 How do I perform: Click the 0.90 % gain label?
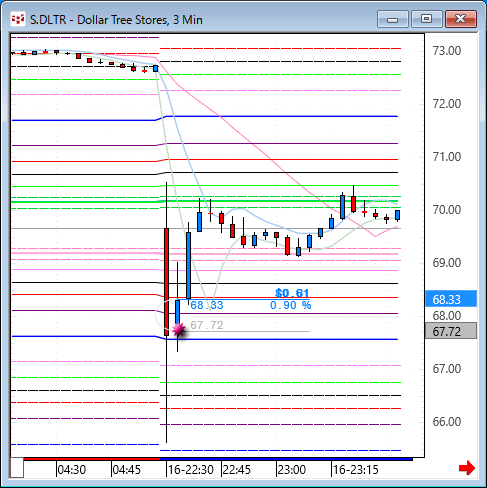click(290, 305)
